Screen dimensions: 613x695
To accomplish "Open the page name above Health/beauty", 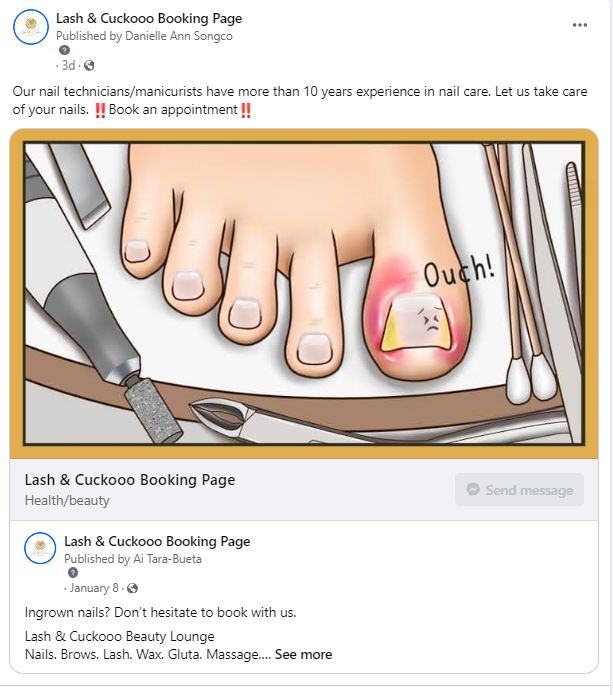I will tap(130, 480).
